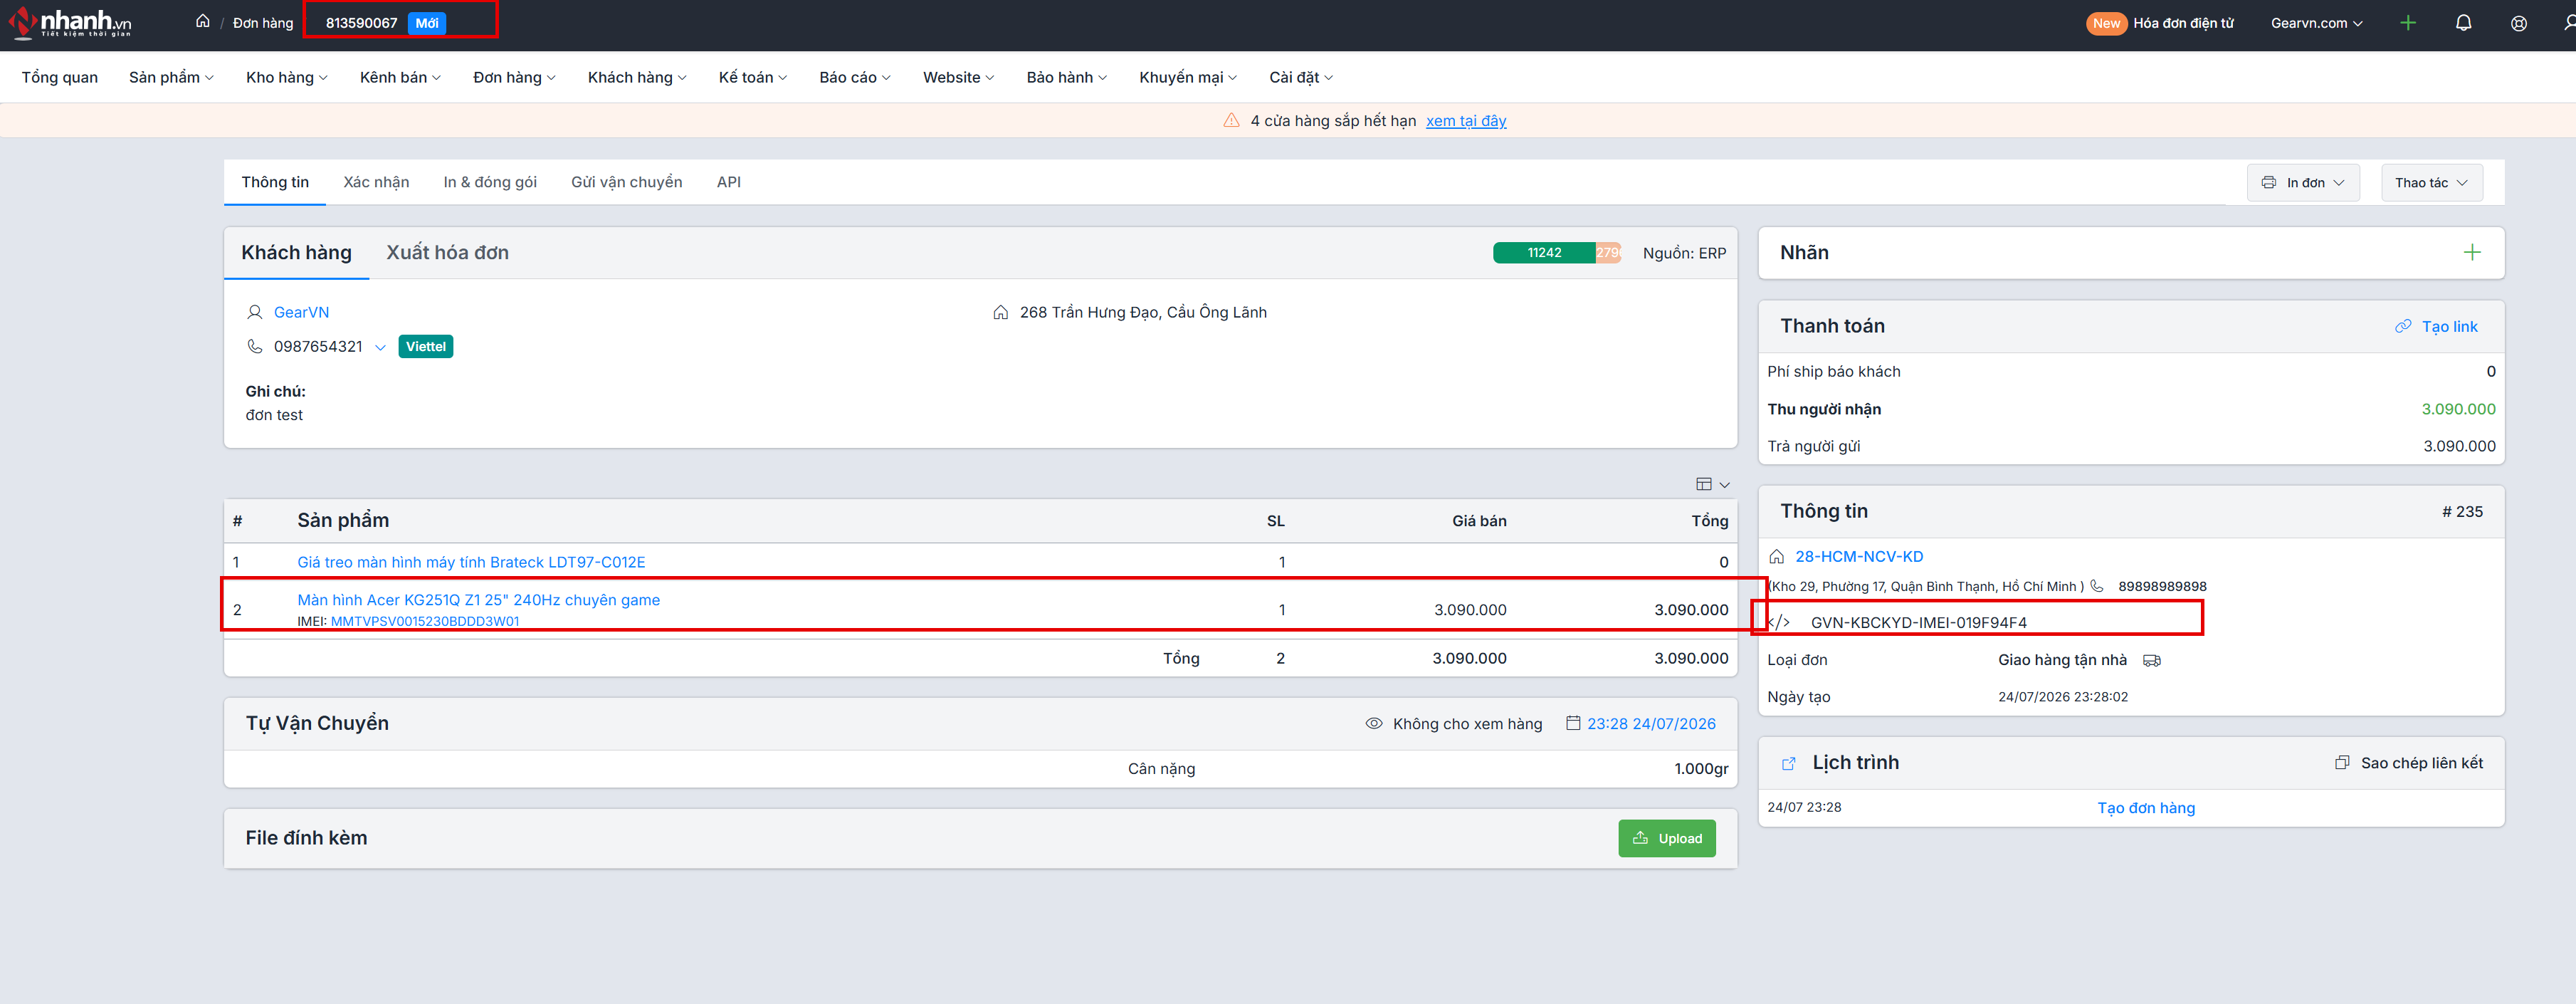The image size is (2576, 1004).
Task: Open Hóa đơn điện tử in top bar
Action: click(2183, 23)
